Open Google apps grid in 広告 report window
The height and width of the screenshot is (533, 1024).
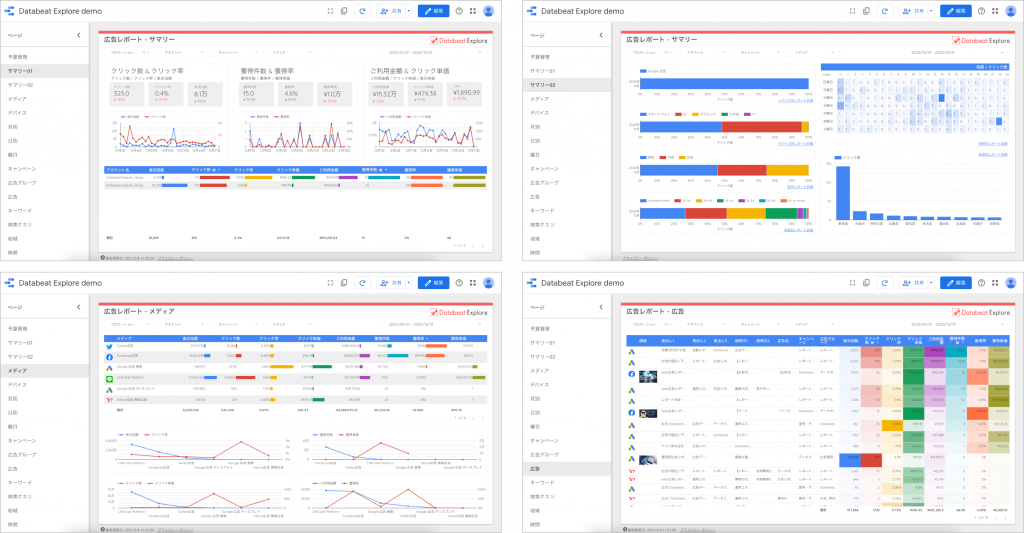click(x=995, y=283)
